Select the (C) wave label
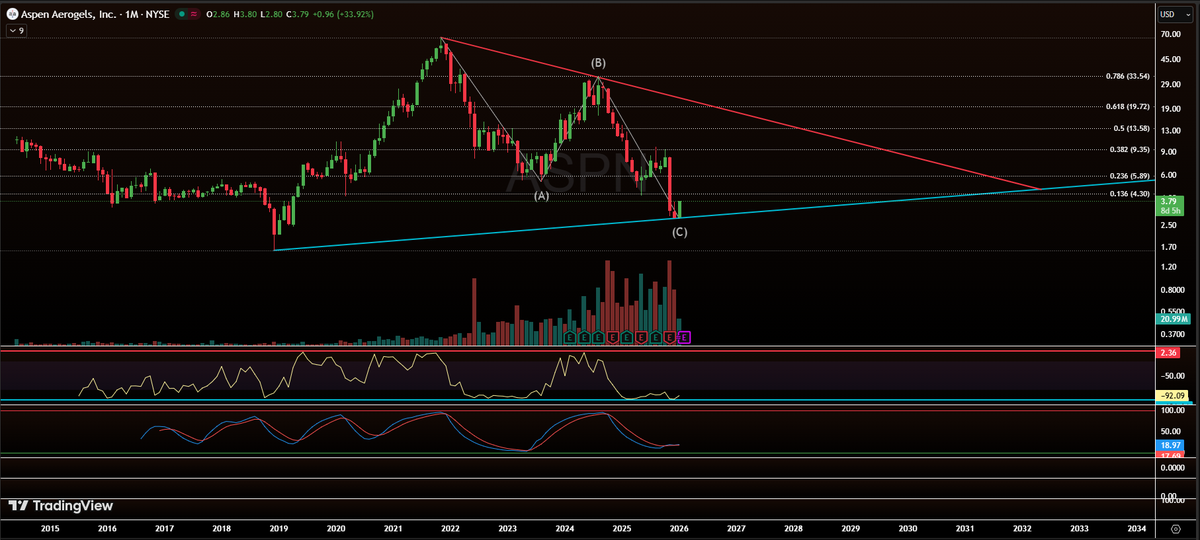Image resolution: width=1200 pixels, height=540 pixels. coord(679,232)
